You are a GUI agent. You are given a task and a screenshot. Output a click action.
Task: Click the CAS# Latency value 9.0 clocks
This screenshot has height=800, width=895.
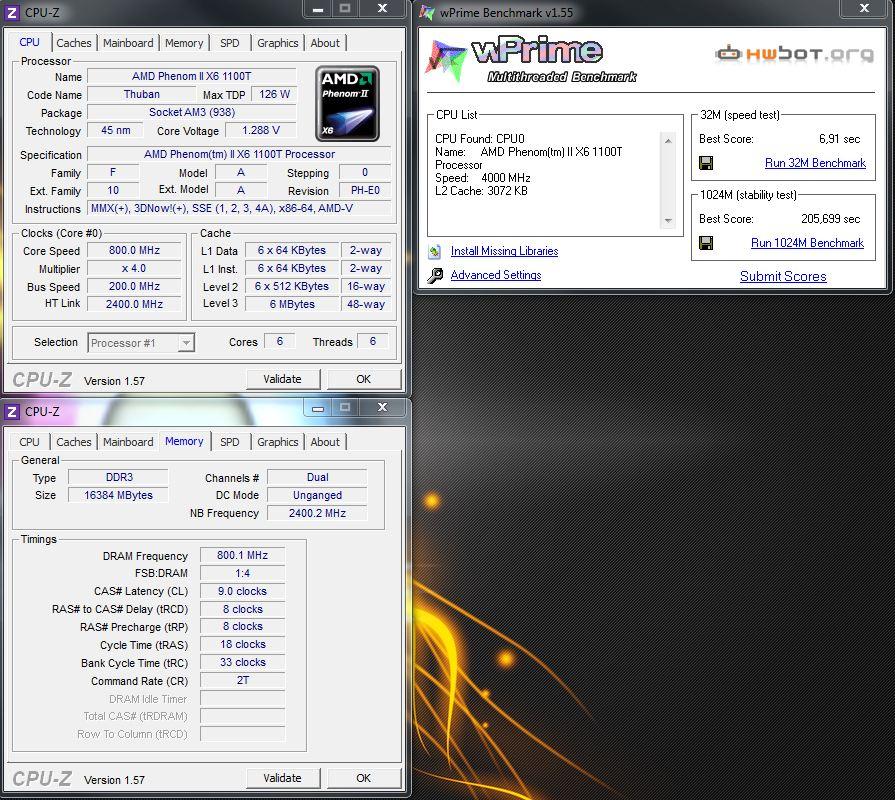click(243, 591)
